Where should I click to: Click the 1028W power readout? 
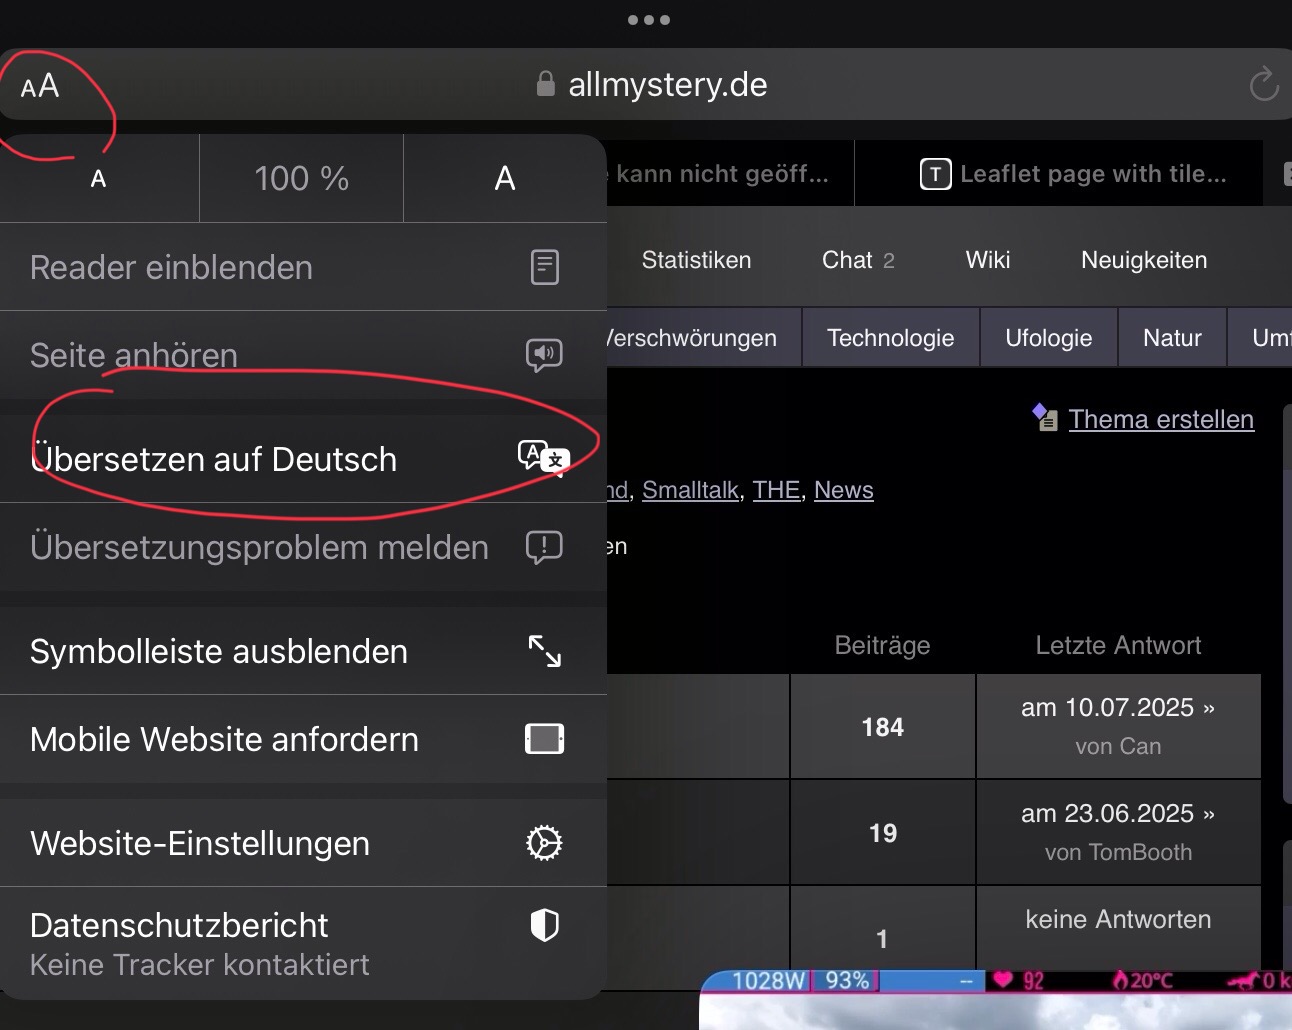point(767,981)
